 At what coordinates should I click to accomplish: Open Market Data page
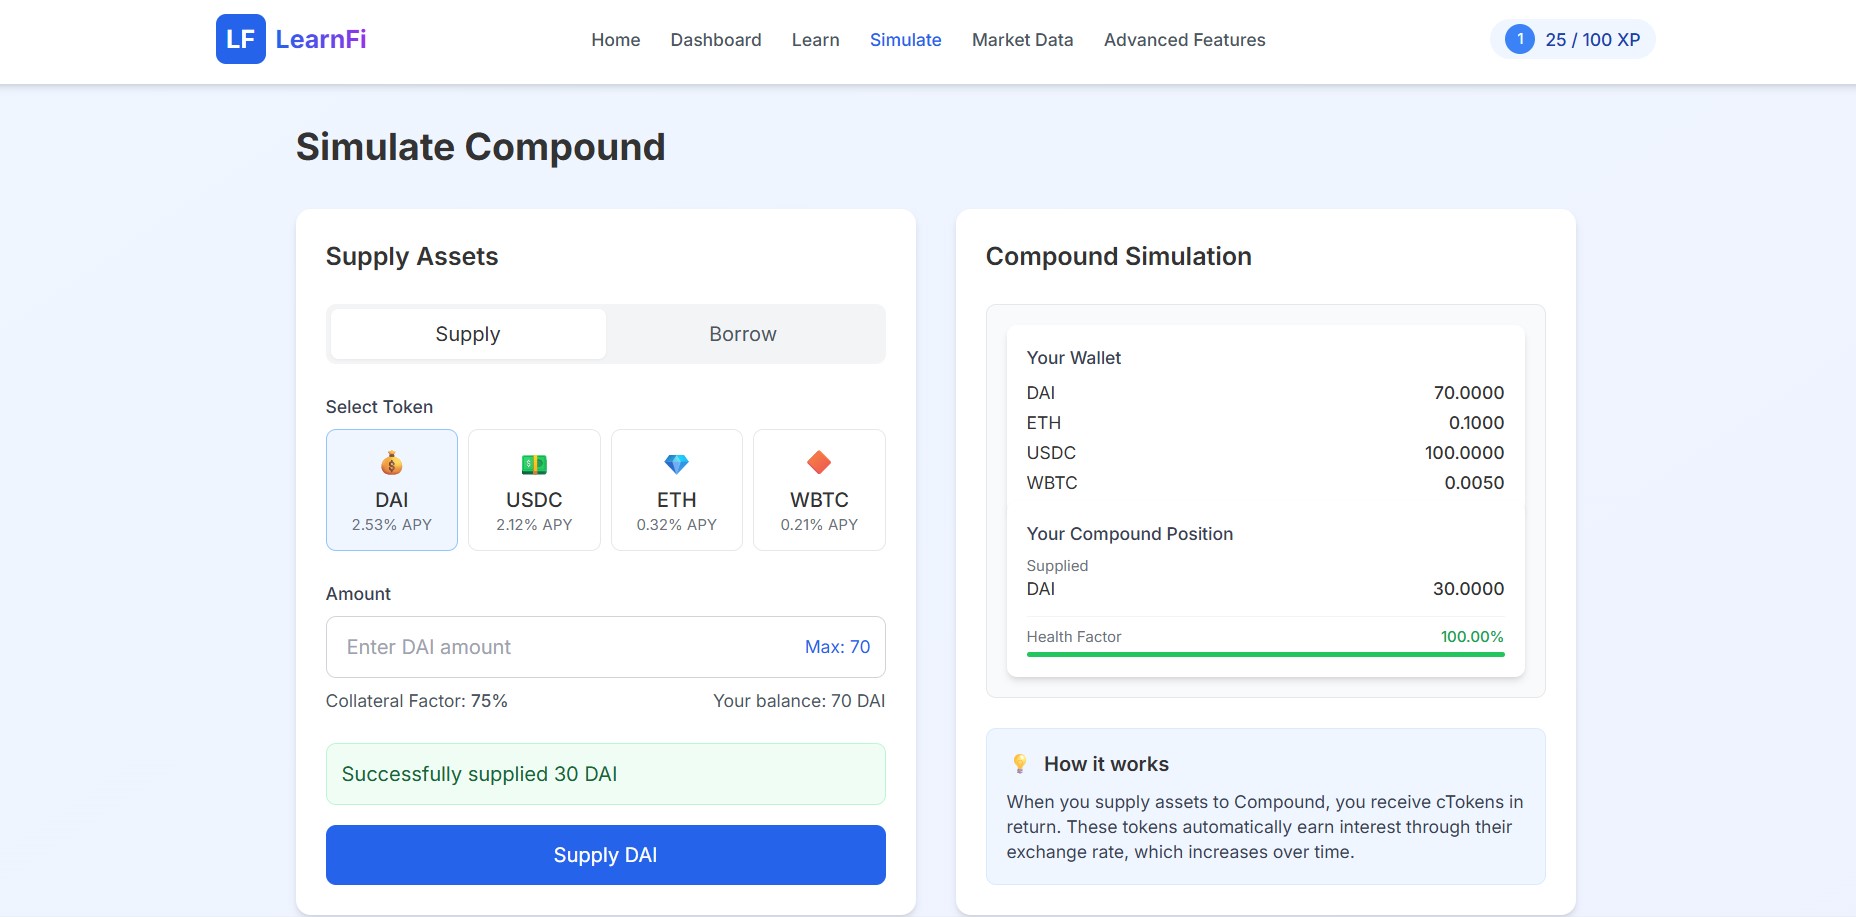pyautogui.click(x=1023, y=40)
